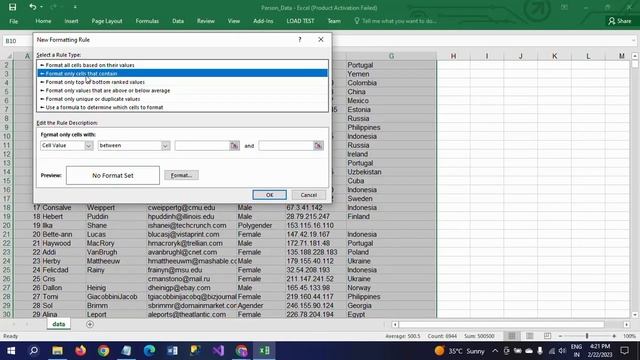Click the Tell me what you want search box
640x360 pixels.
[x=396, y=21]
